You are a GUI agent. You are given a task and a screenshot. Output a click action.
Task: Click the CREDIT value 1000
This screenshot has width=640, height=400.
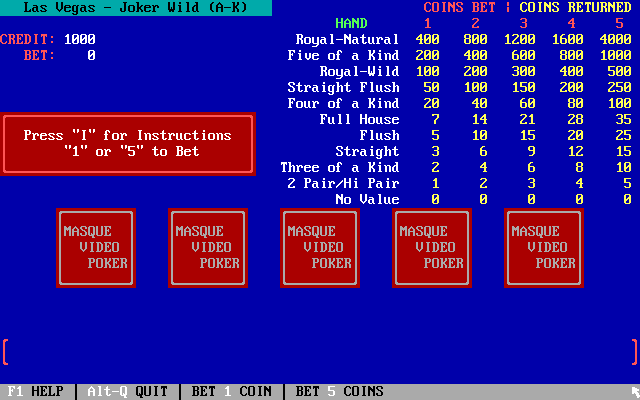coord(80,40)
